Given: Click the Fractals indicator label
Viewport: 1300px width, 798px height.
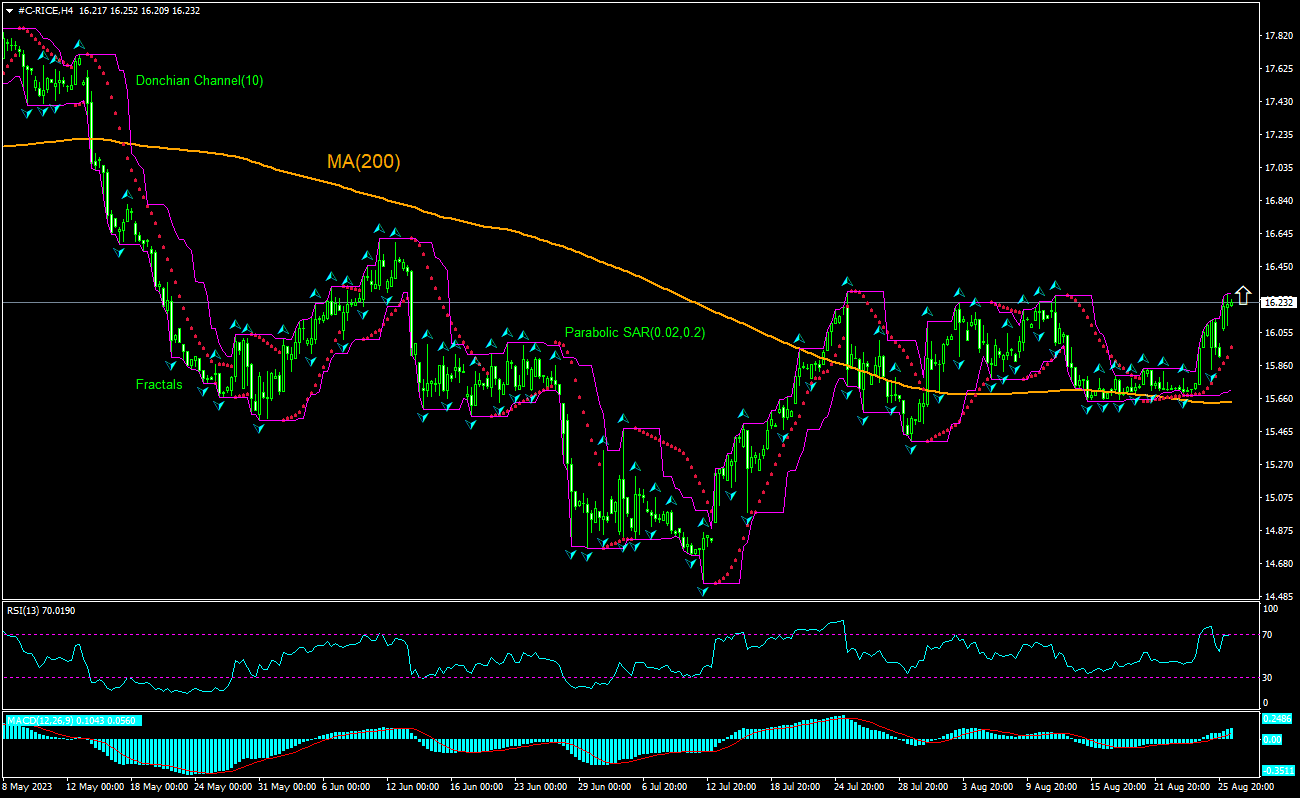Looking at the screenshot, I should pyautogui.click(x=159, y=384).
